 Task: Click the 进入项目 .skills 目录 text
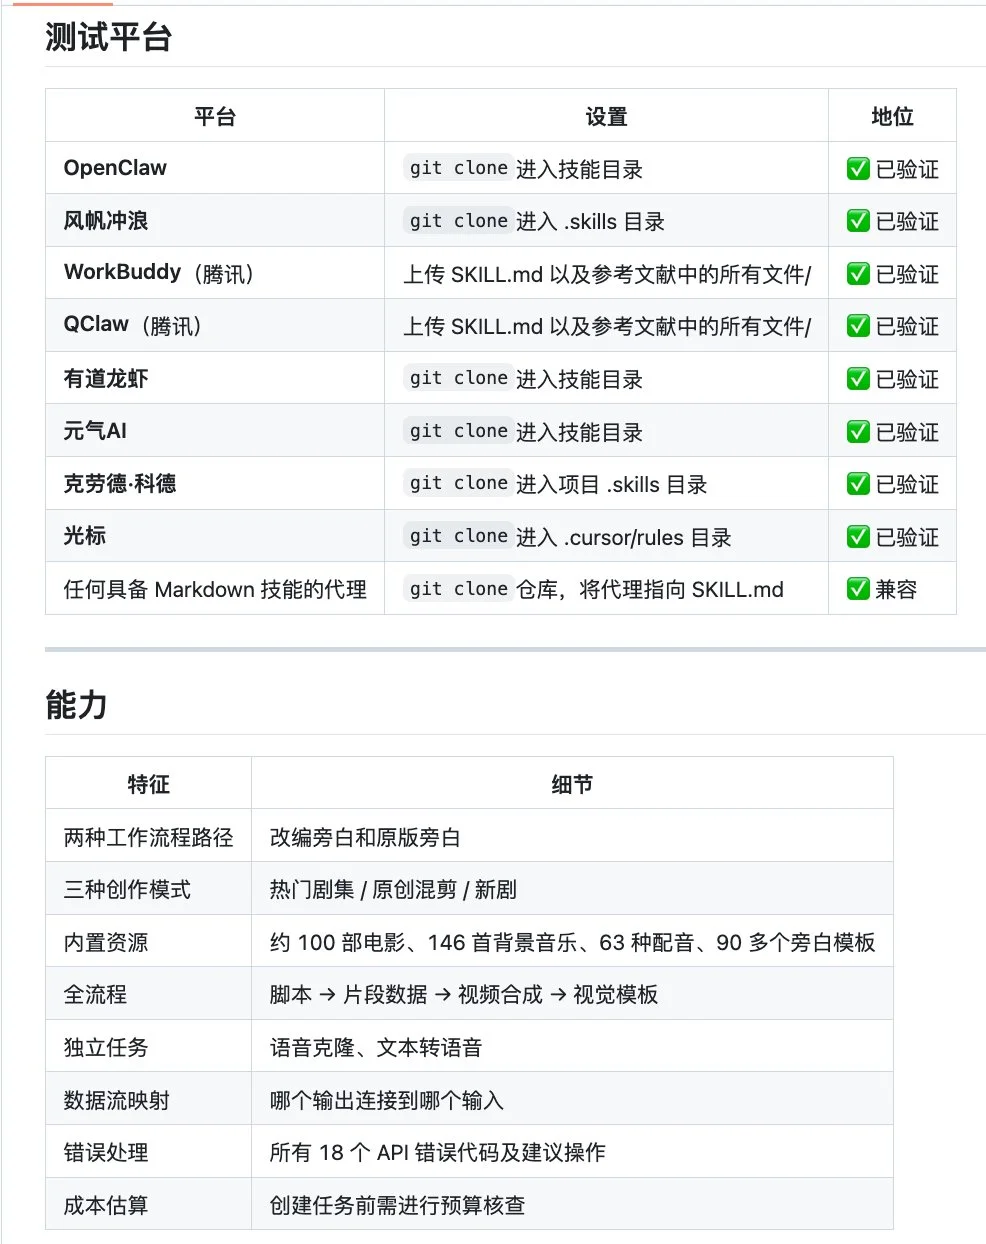[611, 485]
